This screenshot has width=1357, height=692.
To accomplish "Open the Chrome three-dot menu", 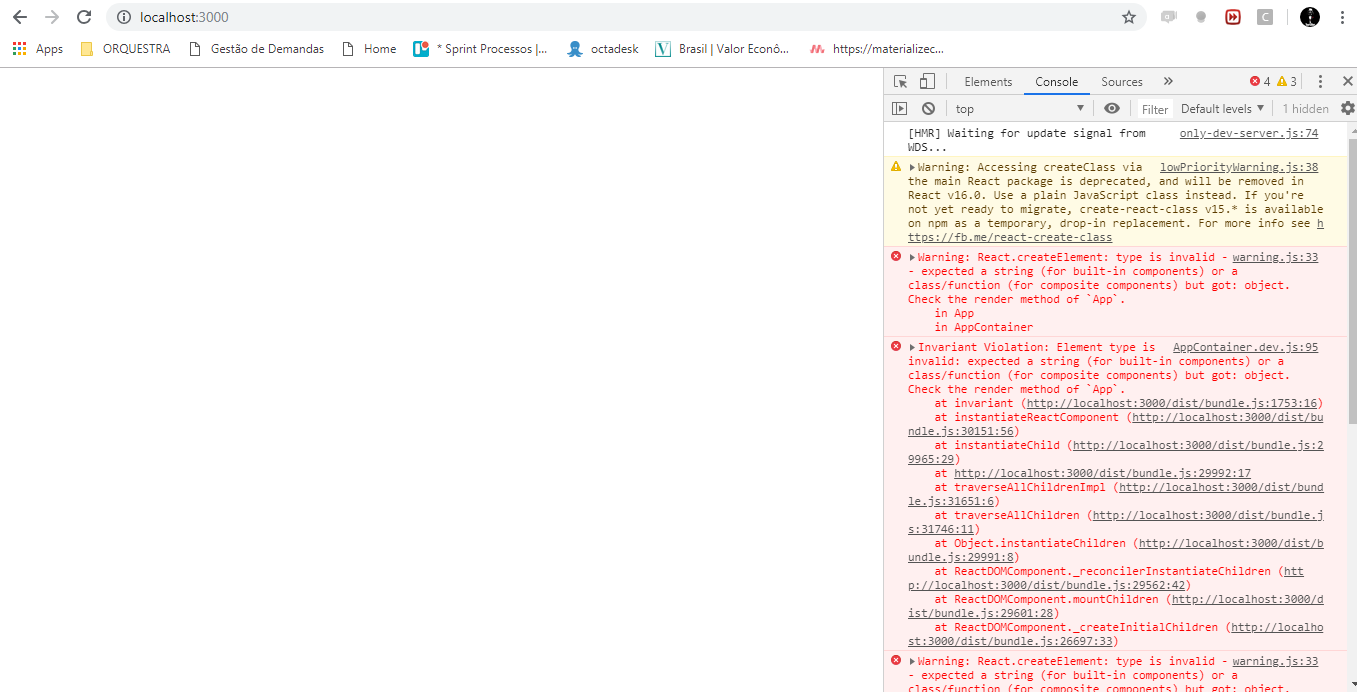I will (1344, 16).
